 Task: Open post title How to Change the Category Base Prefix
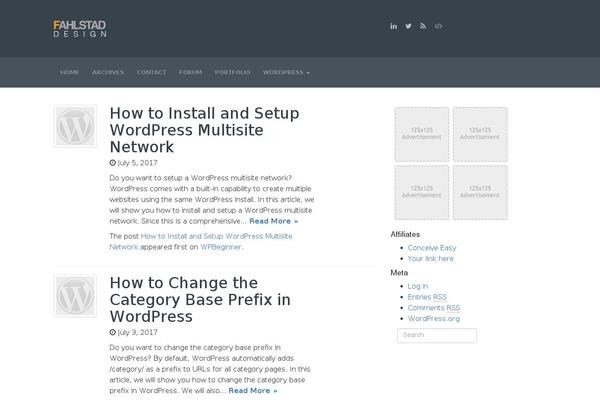200,300
